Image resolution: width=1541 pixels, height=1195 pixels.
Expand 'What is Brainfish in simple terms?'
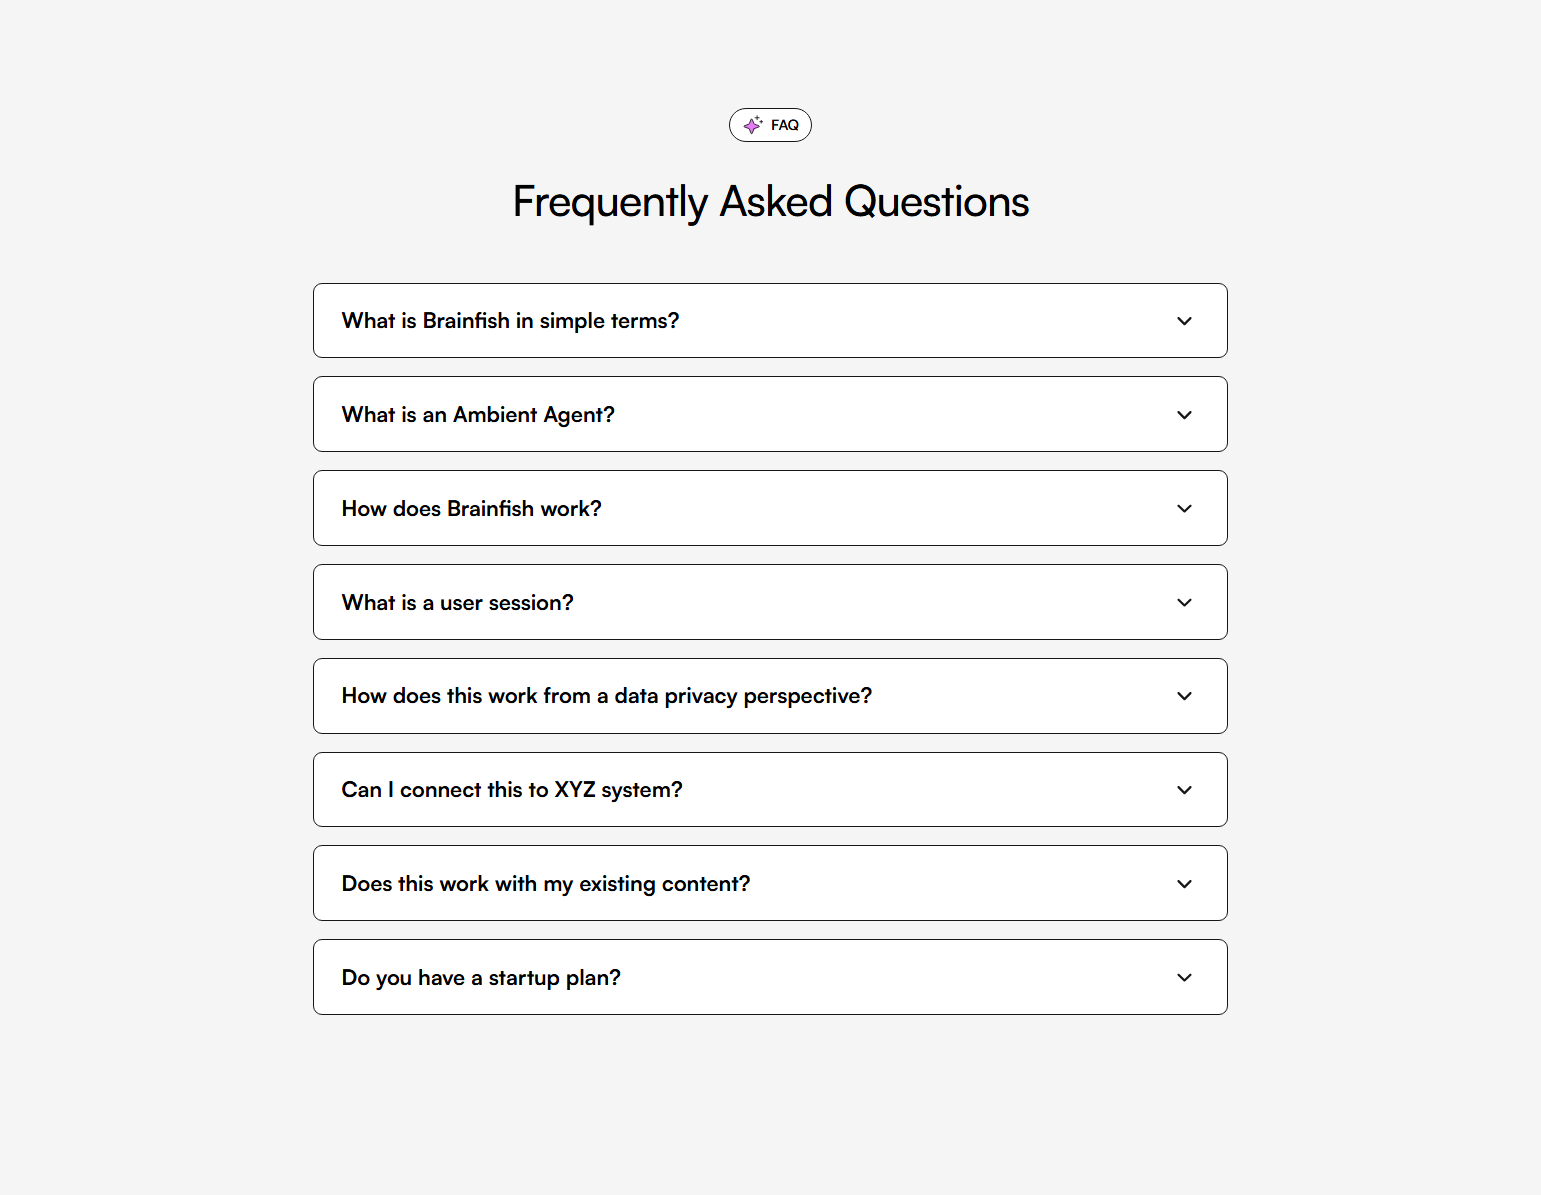[x=1184, y=321]
